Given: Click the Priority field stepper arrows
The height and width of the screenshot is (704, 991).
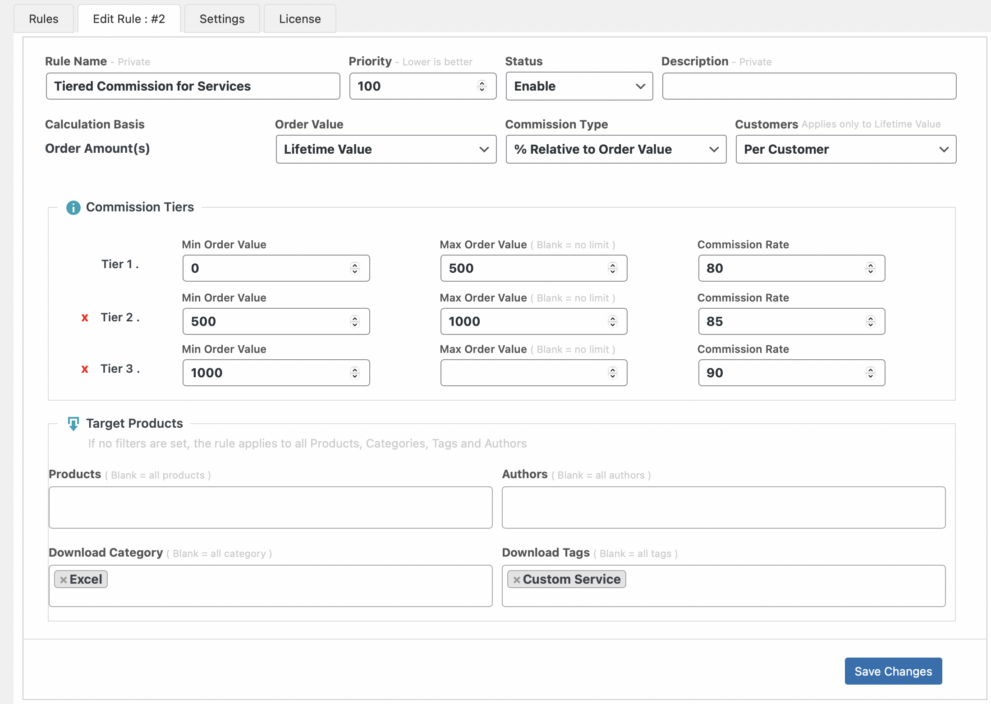Looking at the screenshot, I should (x=482, y=86).
